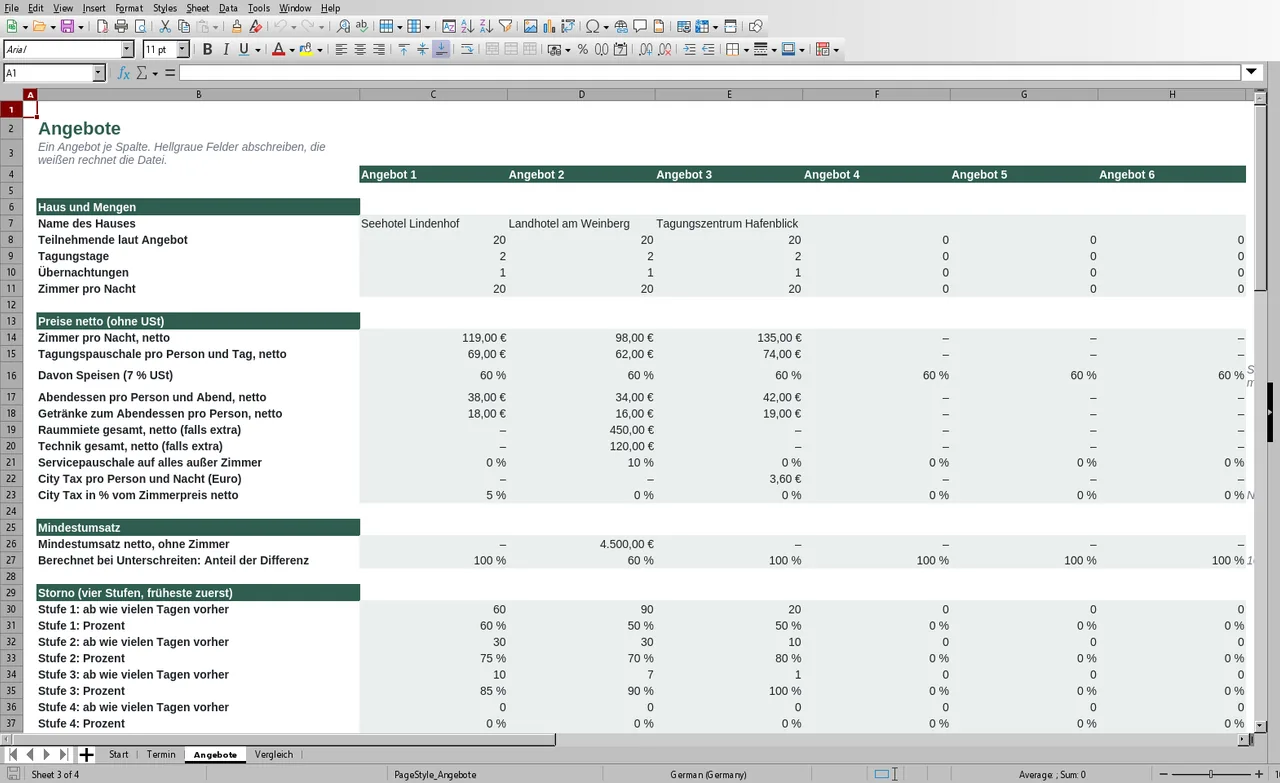Insert an image via toolbar
1280x783 pixels.
(x=530, y=26)
